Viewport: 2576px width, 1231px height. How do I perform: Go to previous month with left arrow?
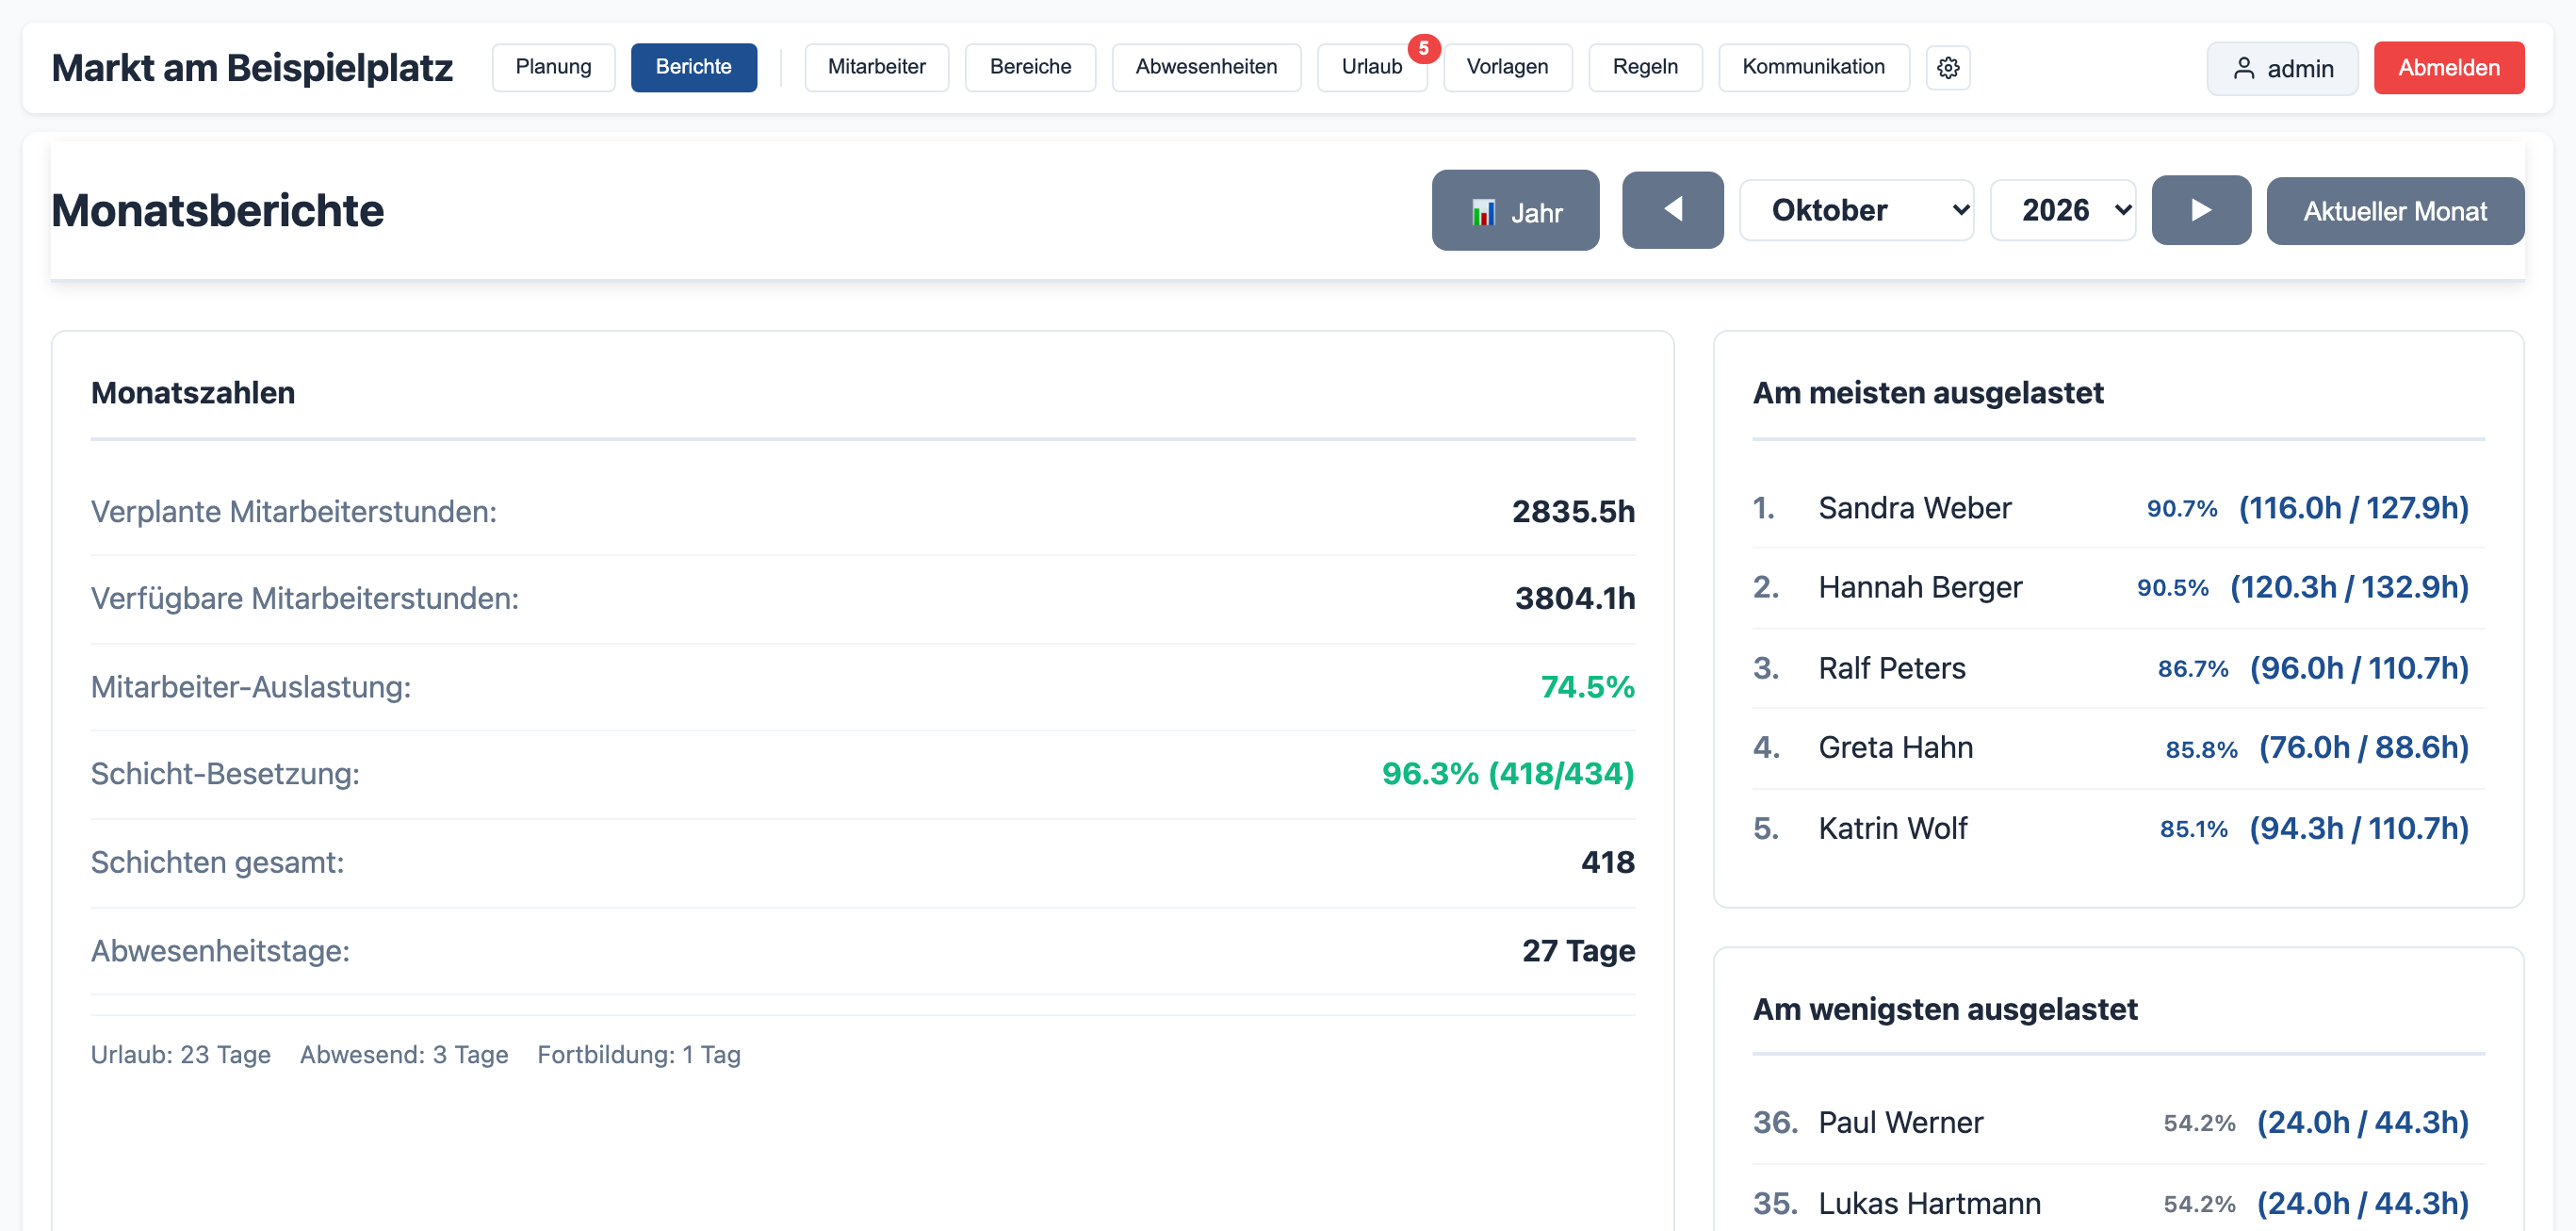(x=1672, y=210)
